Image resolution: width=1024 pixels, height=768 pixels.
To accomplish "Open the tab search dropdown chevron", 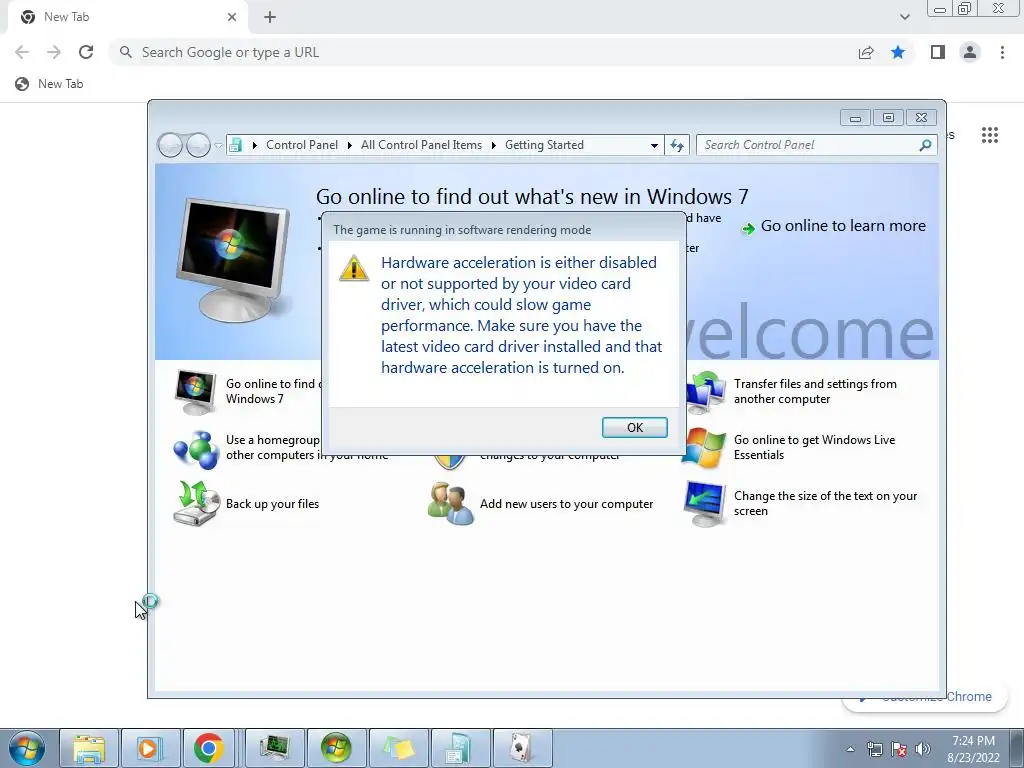I will pyautogui.click(x=904, y=17).
